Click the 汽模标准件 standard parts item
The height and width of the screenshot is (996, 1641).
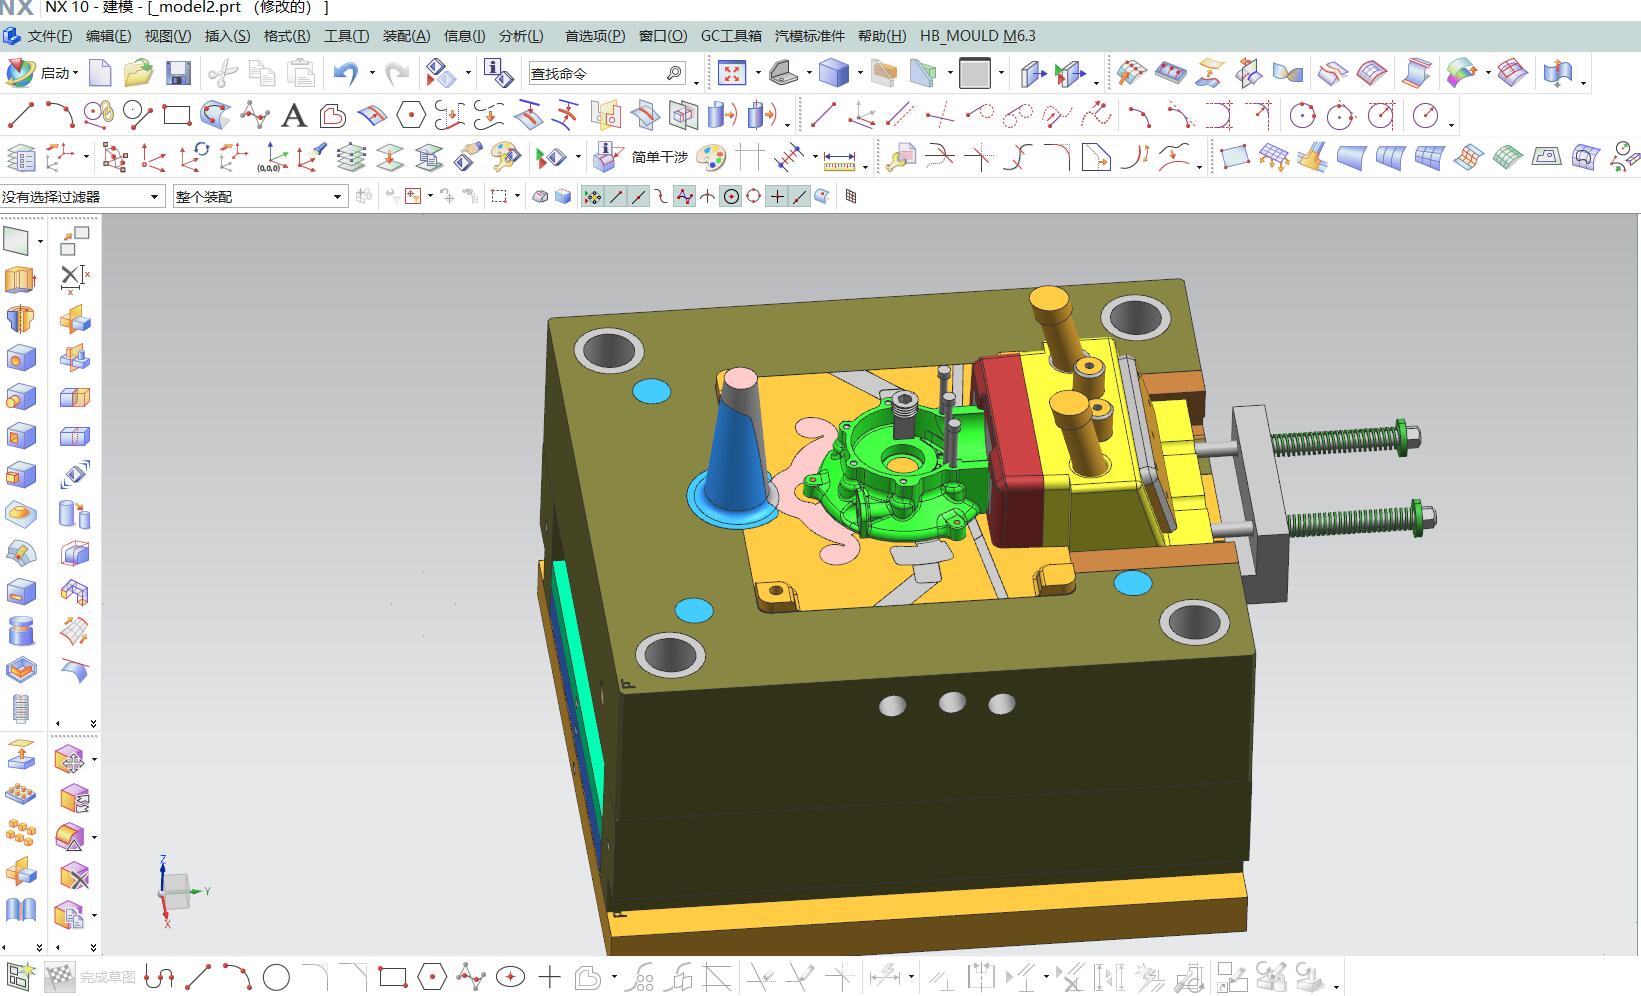pos(810,36)
